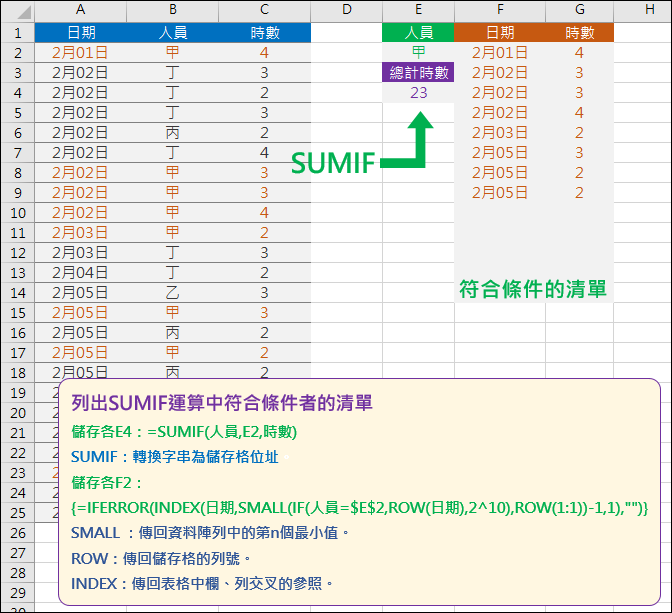Screen dimensions: 672x613
Task: Click cell B16 containing 丙
Action: pos(173,333)
